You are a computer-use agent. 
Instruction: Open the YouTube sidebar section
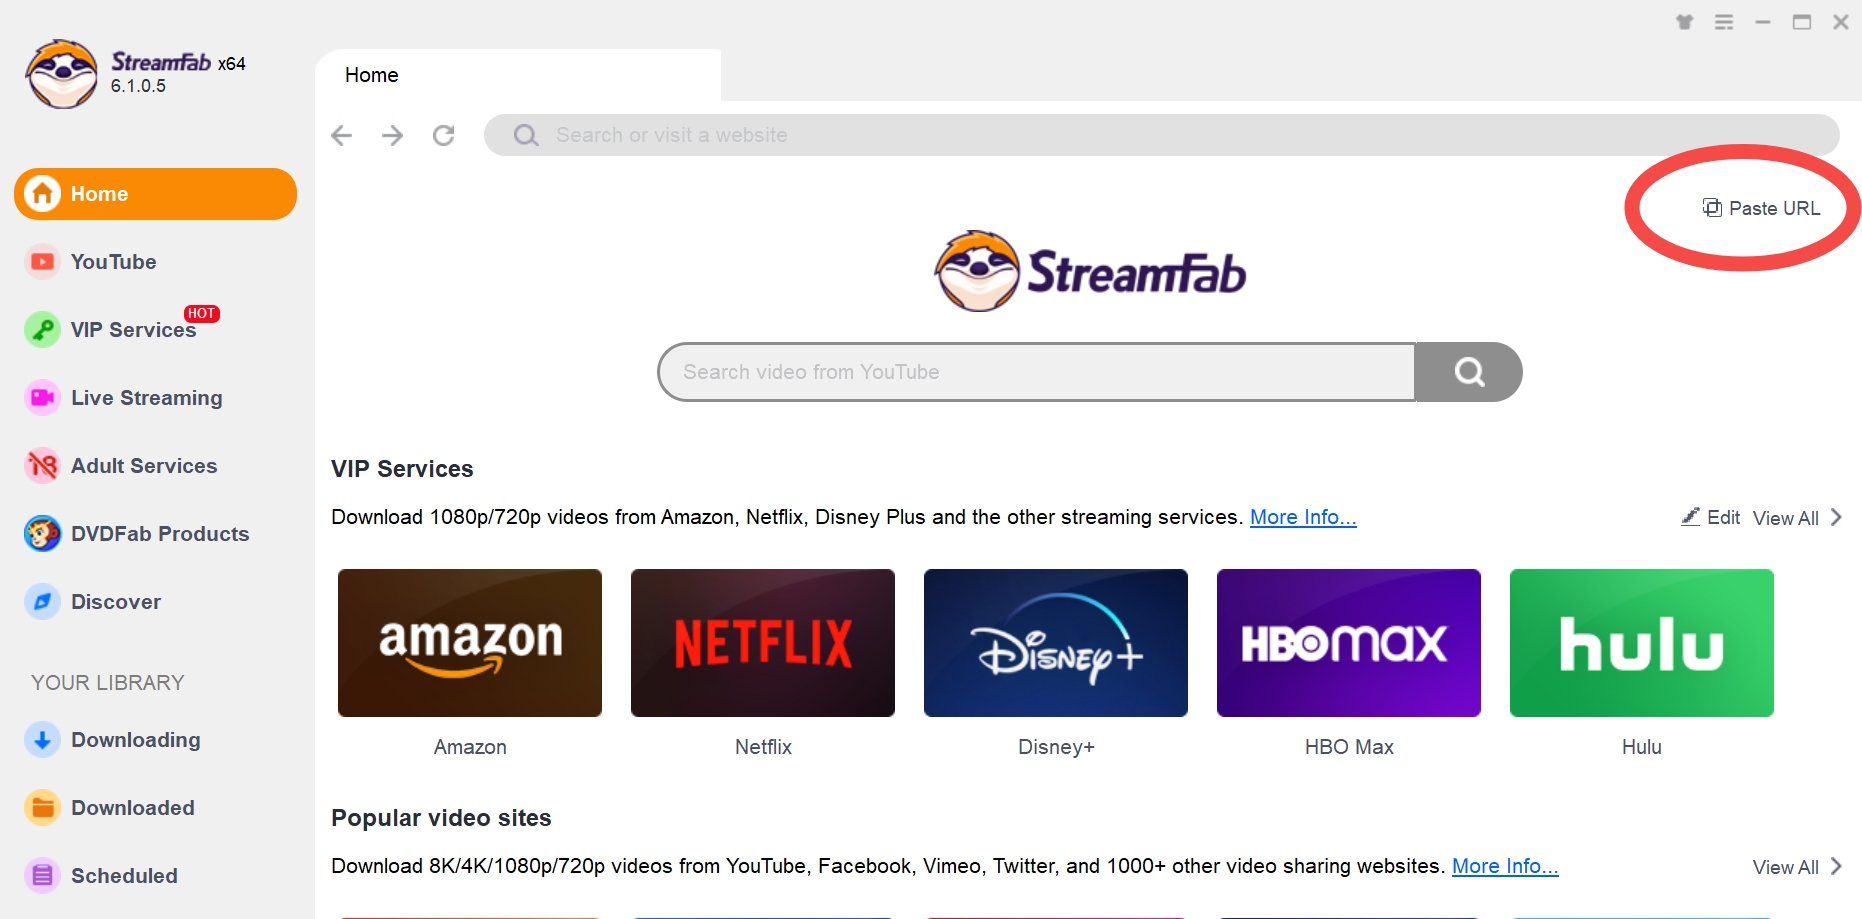113,262
